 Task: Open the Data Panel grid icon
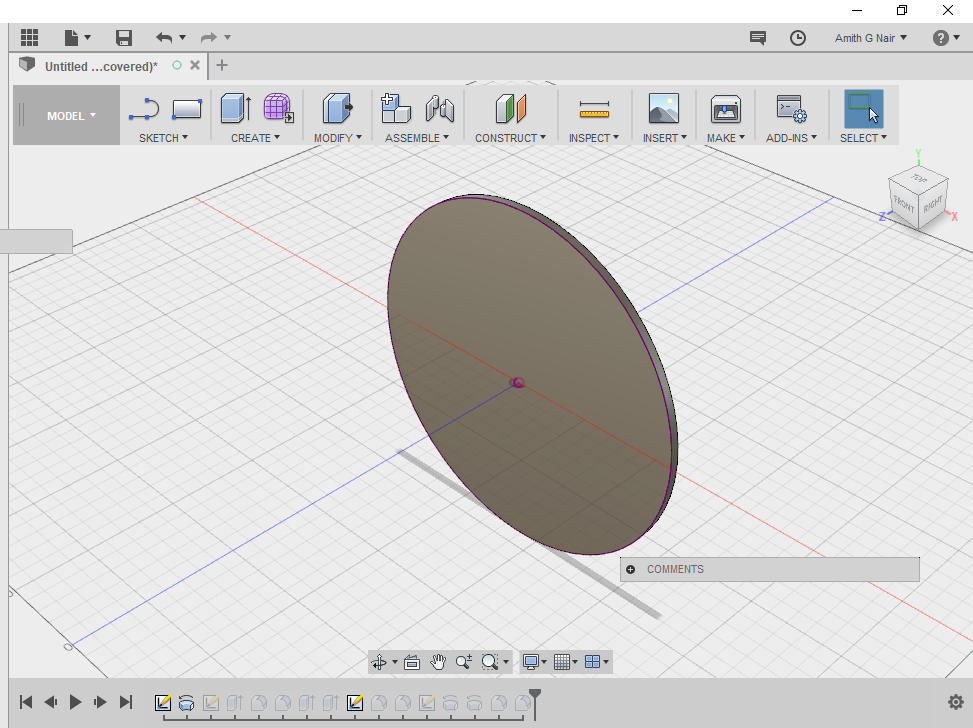click(29, 37)
